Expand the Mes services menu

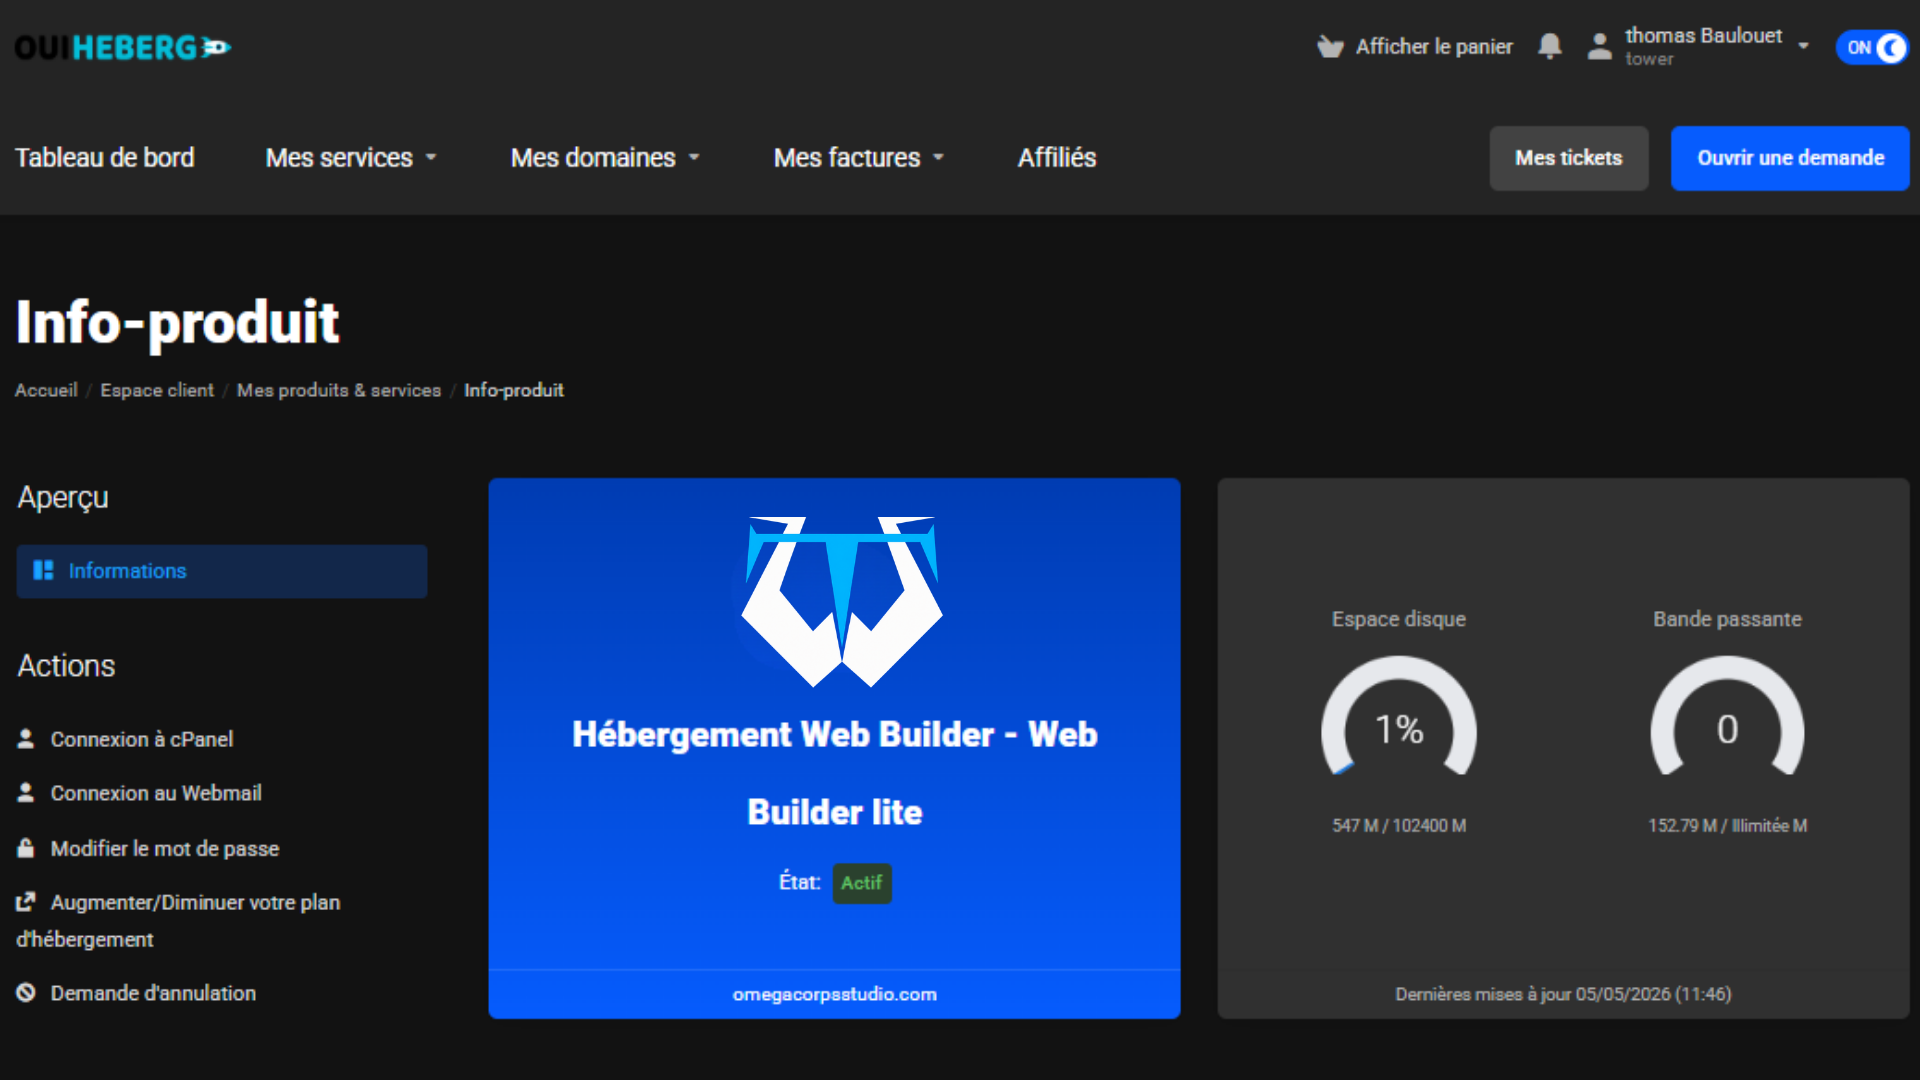click(351, 158)
